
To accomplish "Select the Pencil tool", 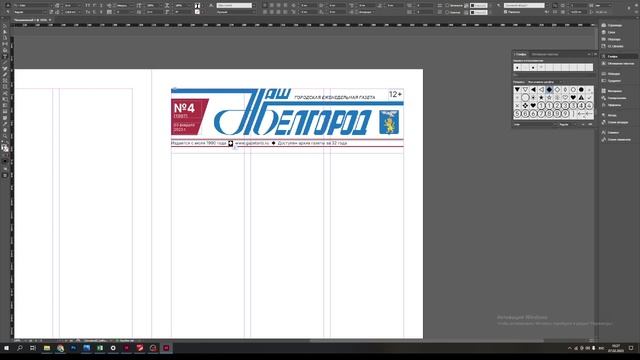I will (x=5, y=74).
